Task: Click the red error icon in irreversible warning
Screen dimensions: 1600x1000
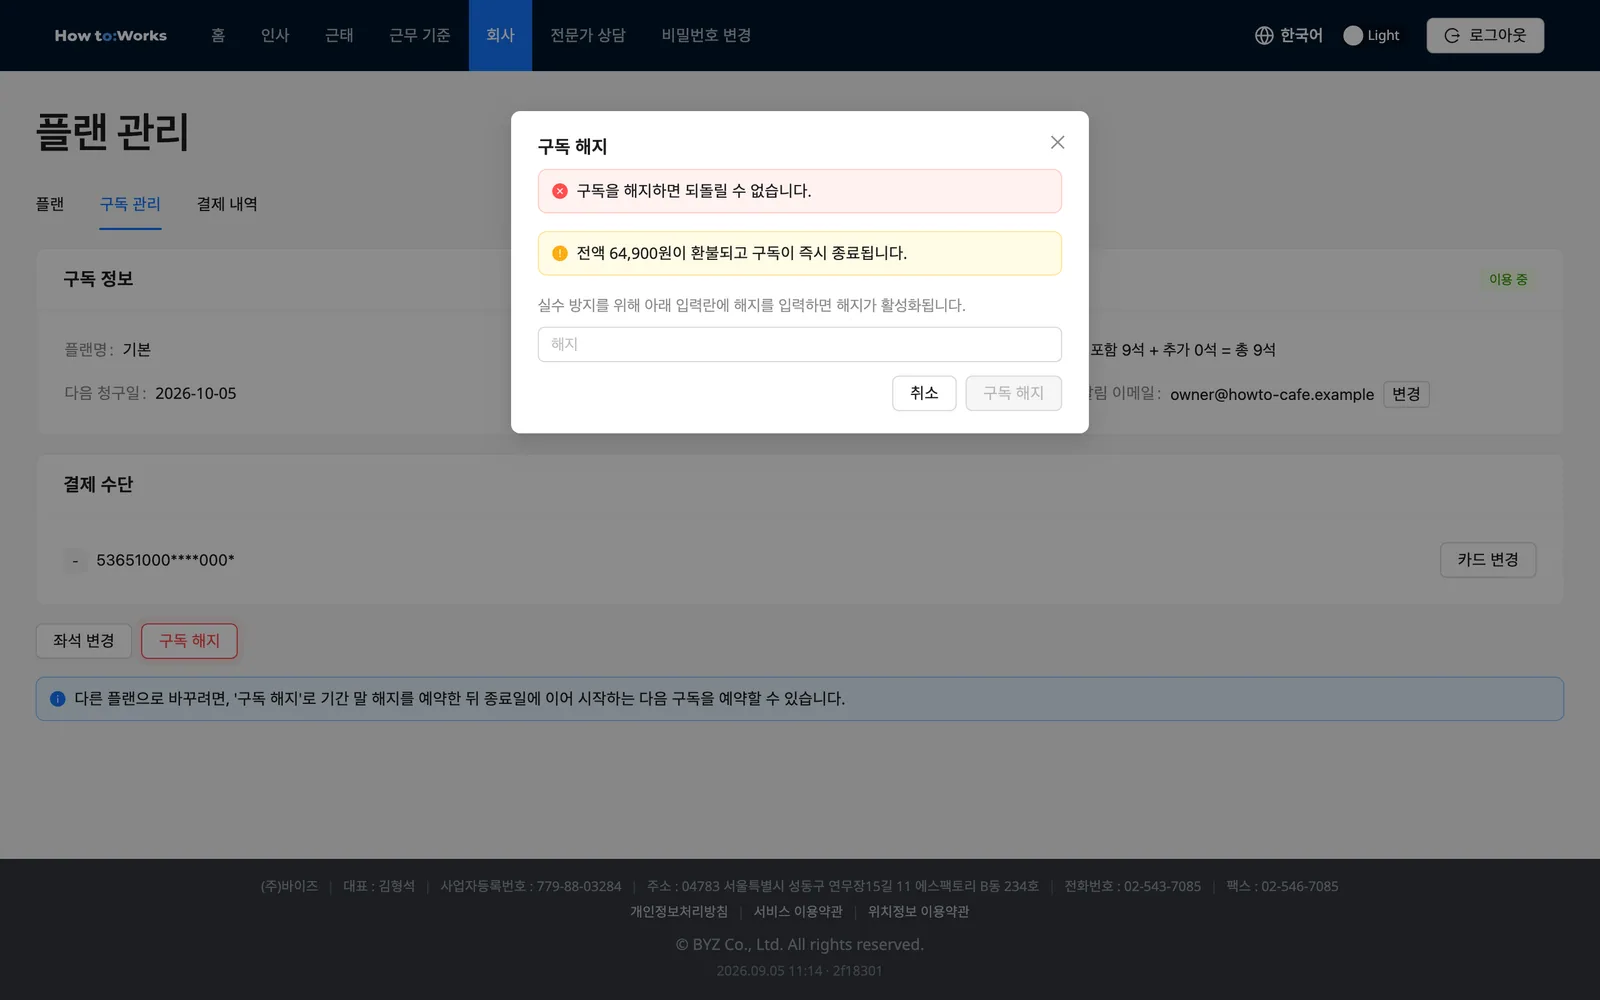Action: tap(560, 191)
